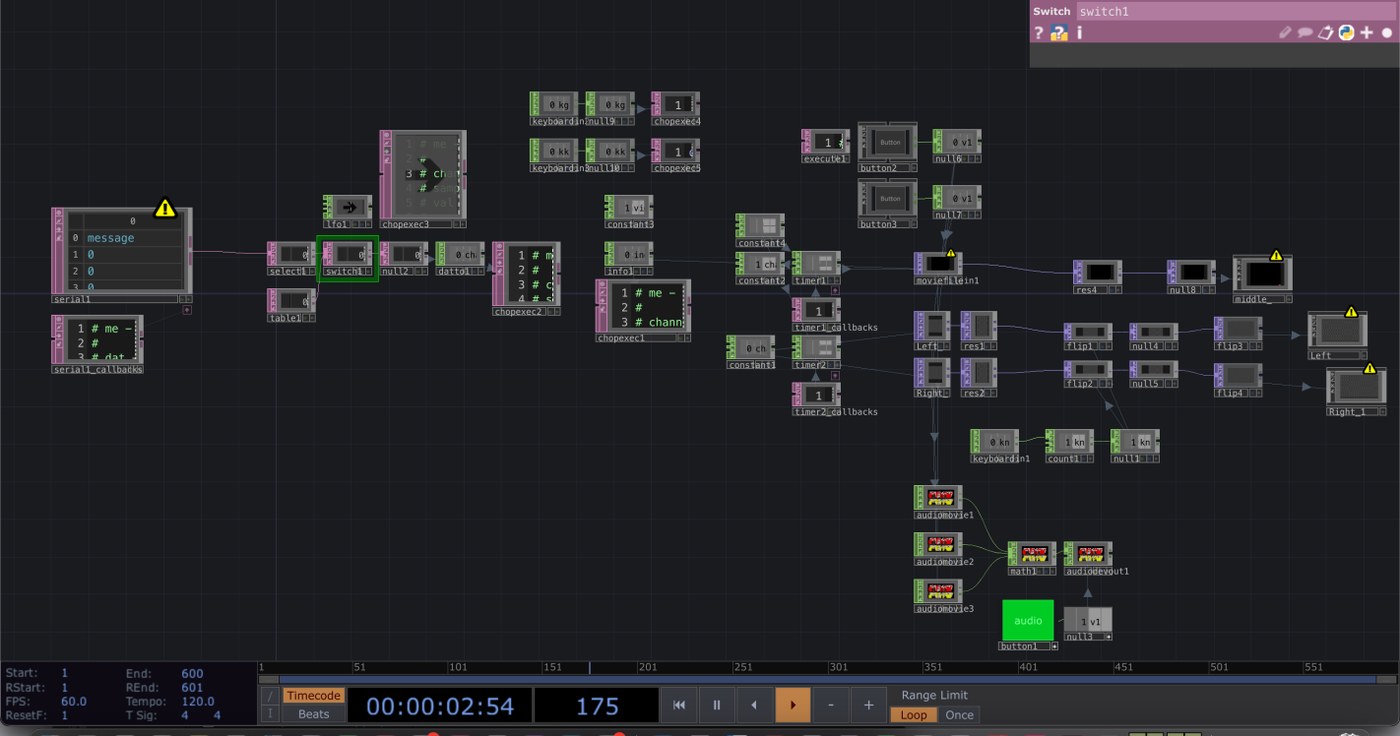Screen dimensions: 1400x736
Task: Click the small arrow on null3 label
Action: point(1108,637)
